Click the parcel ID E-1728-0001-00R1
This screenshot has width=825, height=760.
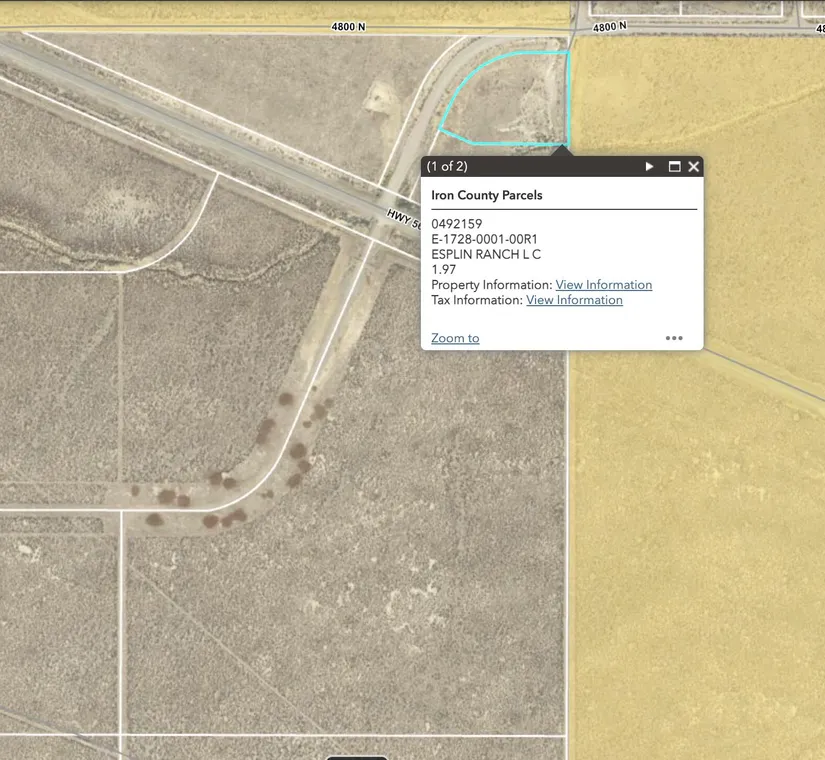pyautogui.click(x=484, y=239)
